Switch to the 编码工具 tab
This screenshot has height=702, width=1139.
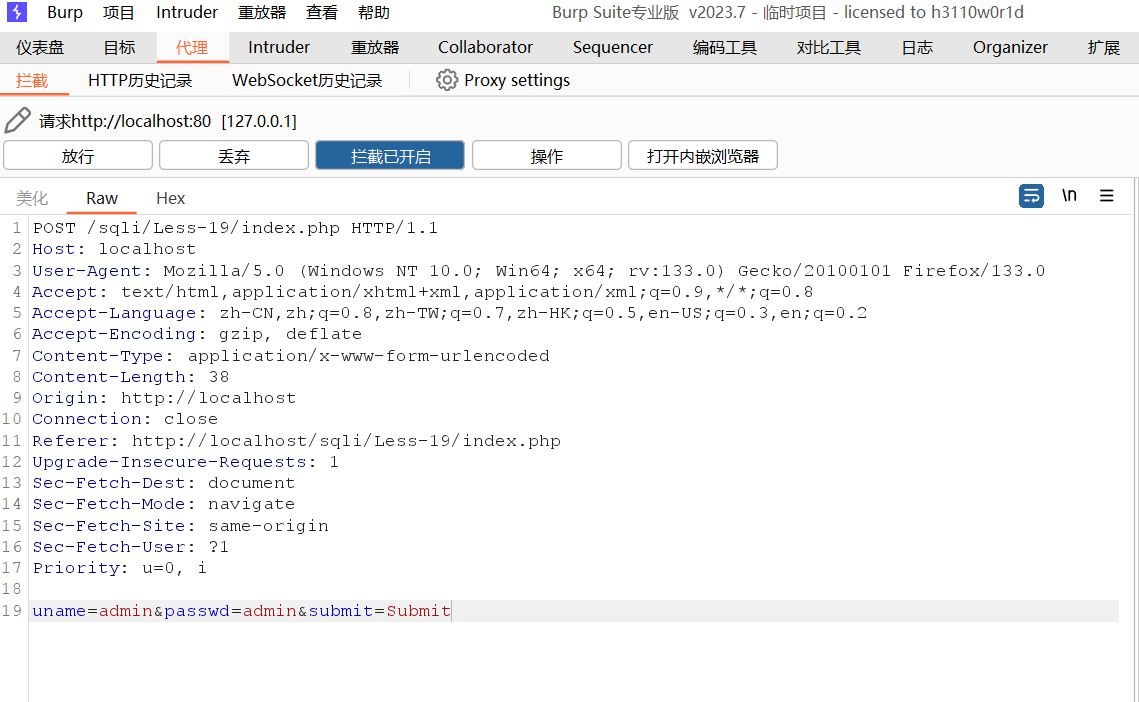[724, 47]
